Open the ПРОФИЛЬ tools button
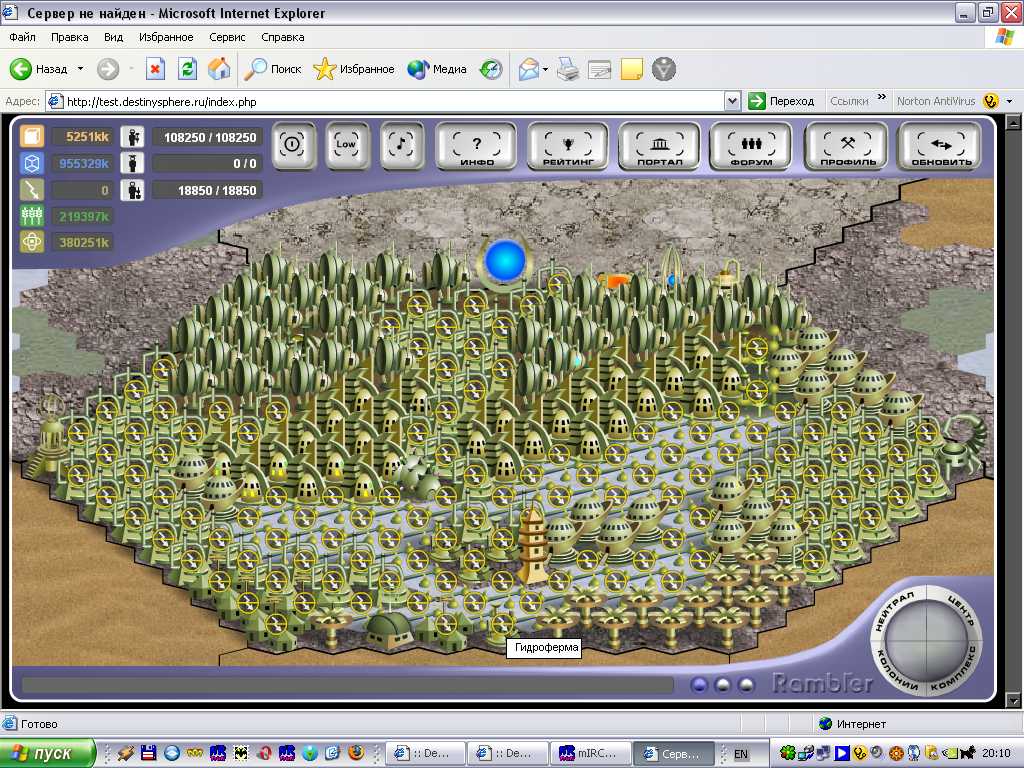The height and width of the screenshot is (768, 1024). 845,146
